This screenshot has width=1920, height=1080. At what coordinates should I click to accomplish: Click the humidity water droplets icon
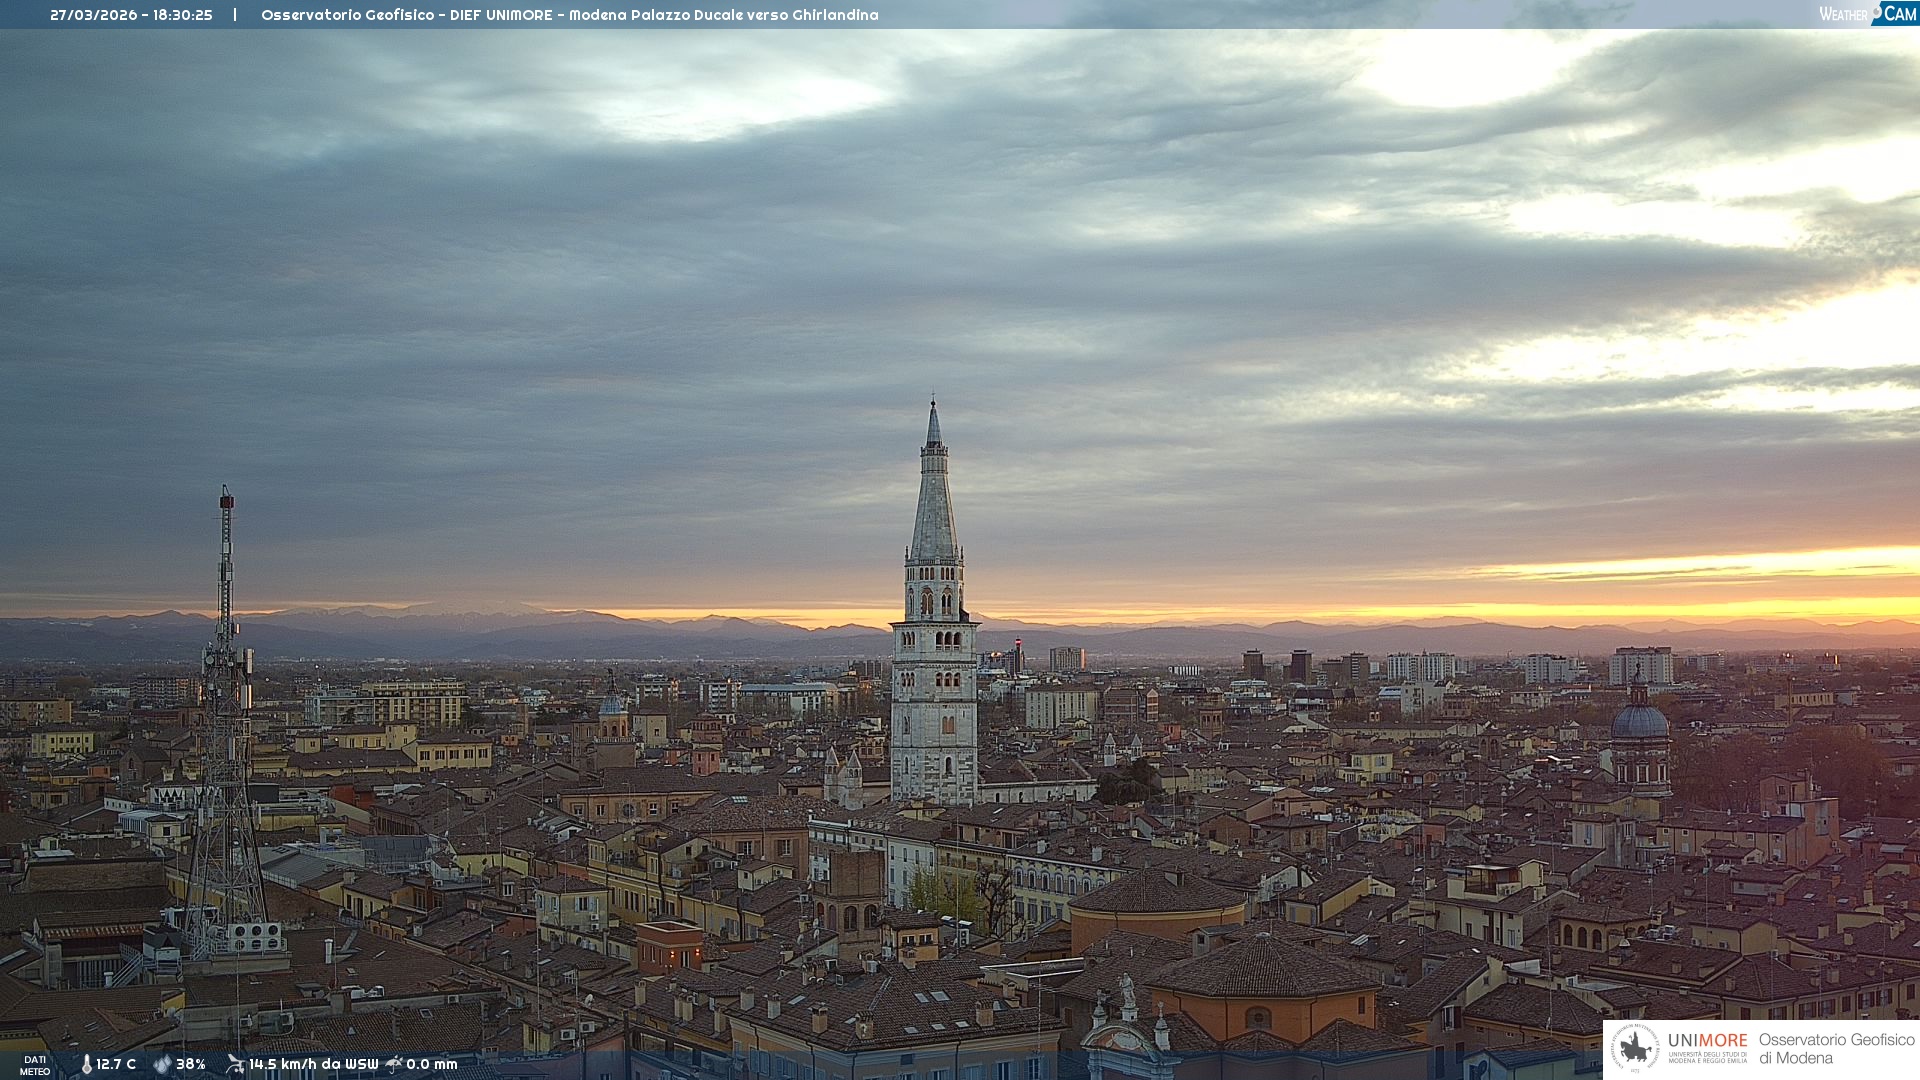pos(162,1065)
